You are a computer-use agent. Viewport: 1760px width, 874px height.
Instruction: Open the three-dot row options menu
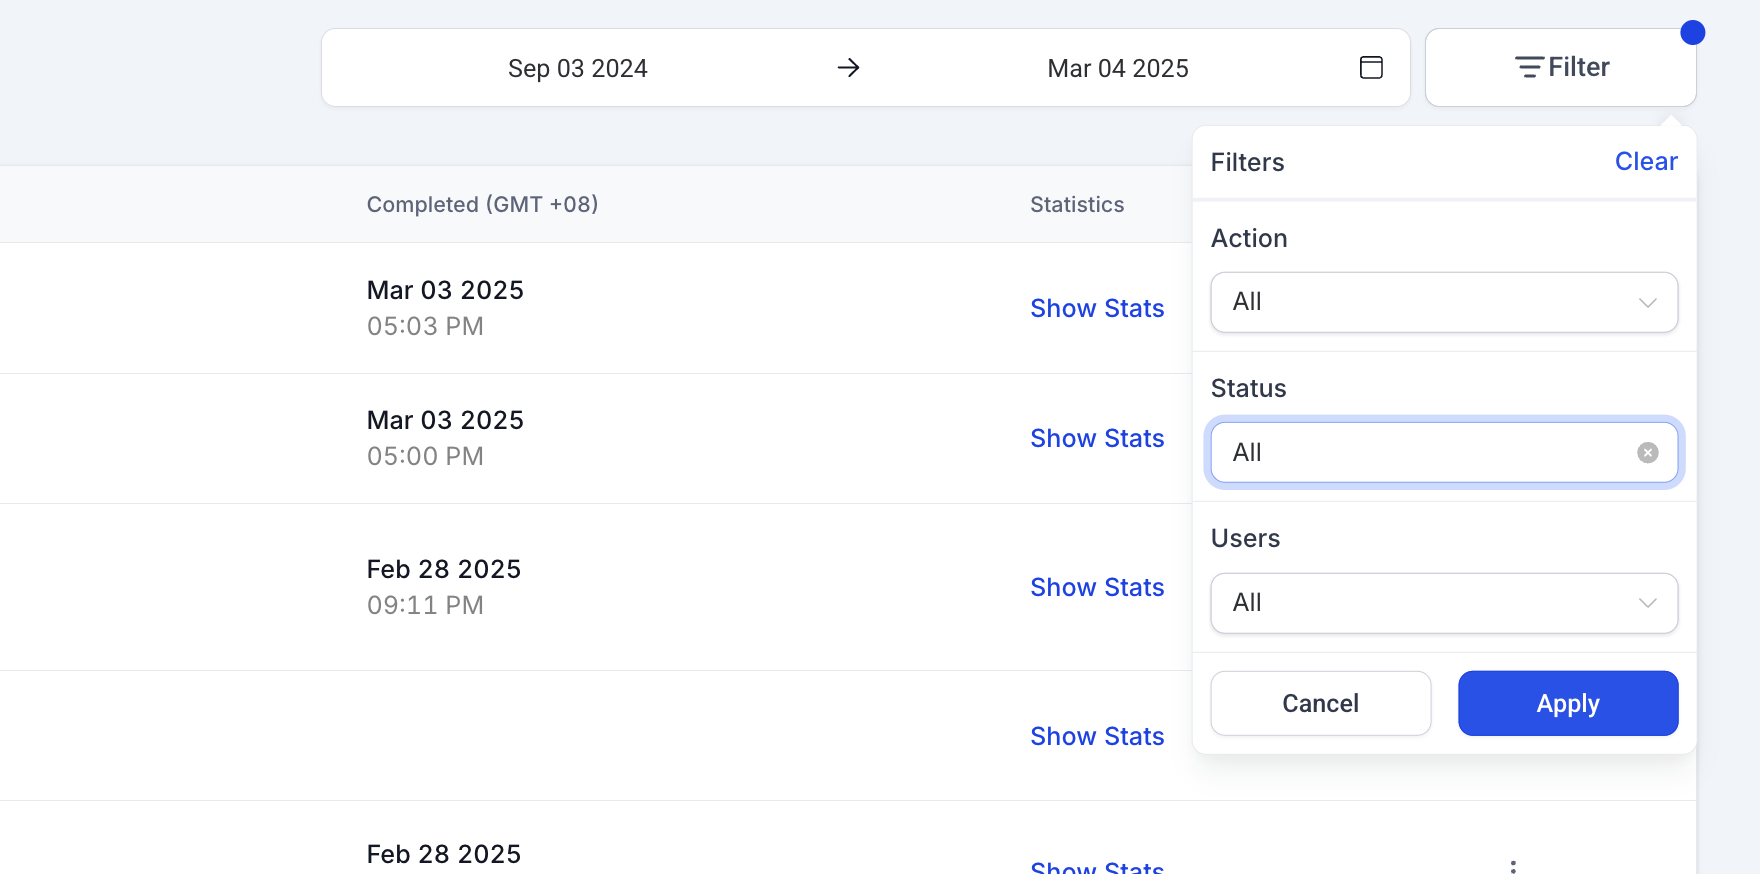coord(1513,866)
